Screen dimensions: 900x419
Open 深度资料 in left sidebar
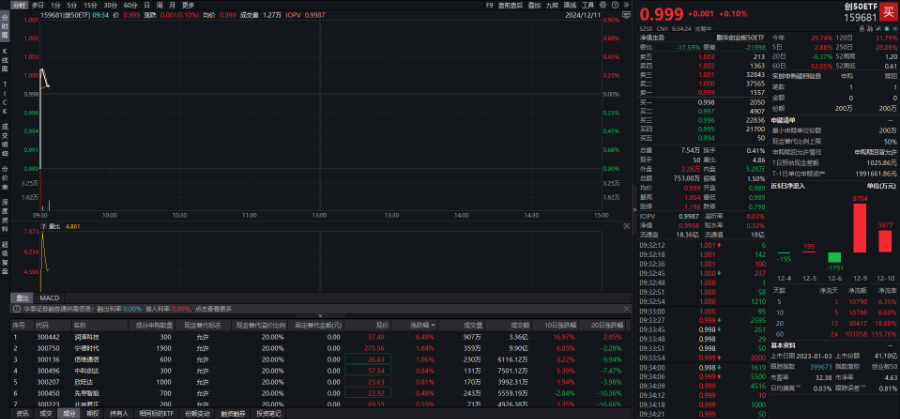click(x=5, y=214)
